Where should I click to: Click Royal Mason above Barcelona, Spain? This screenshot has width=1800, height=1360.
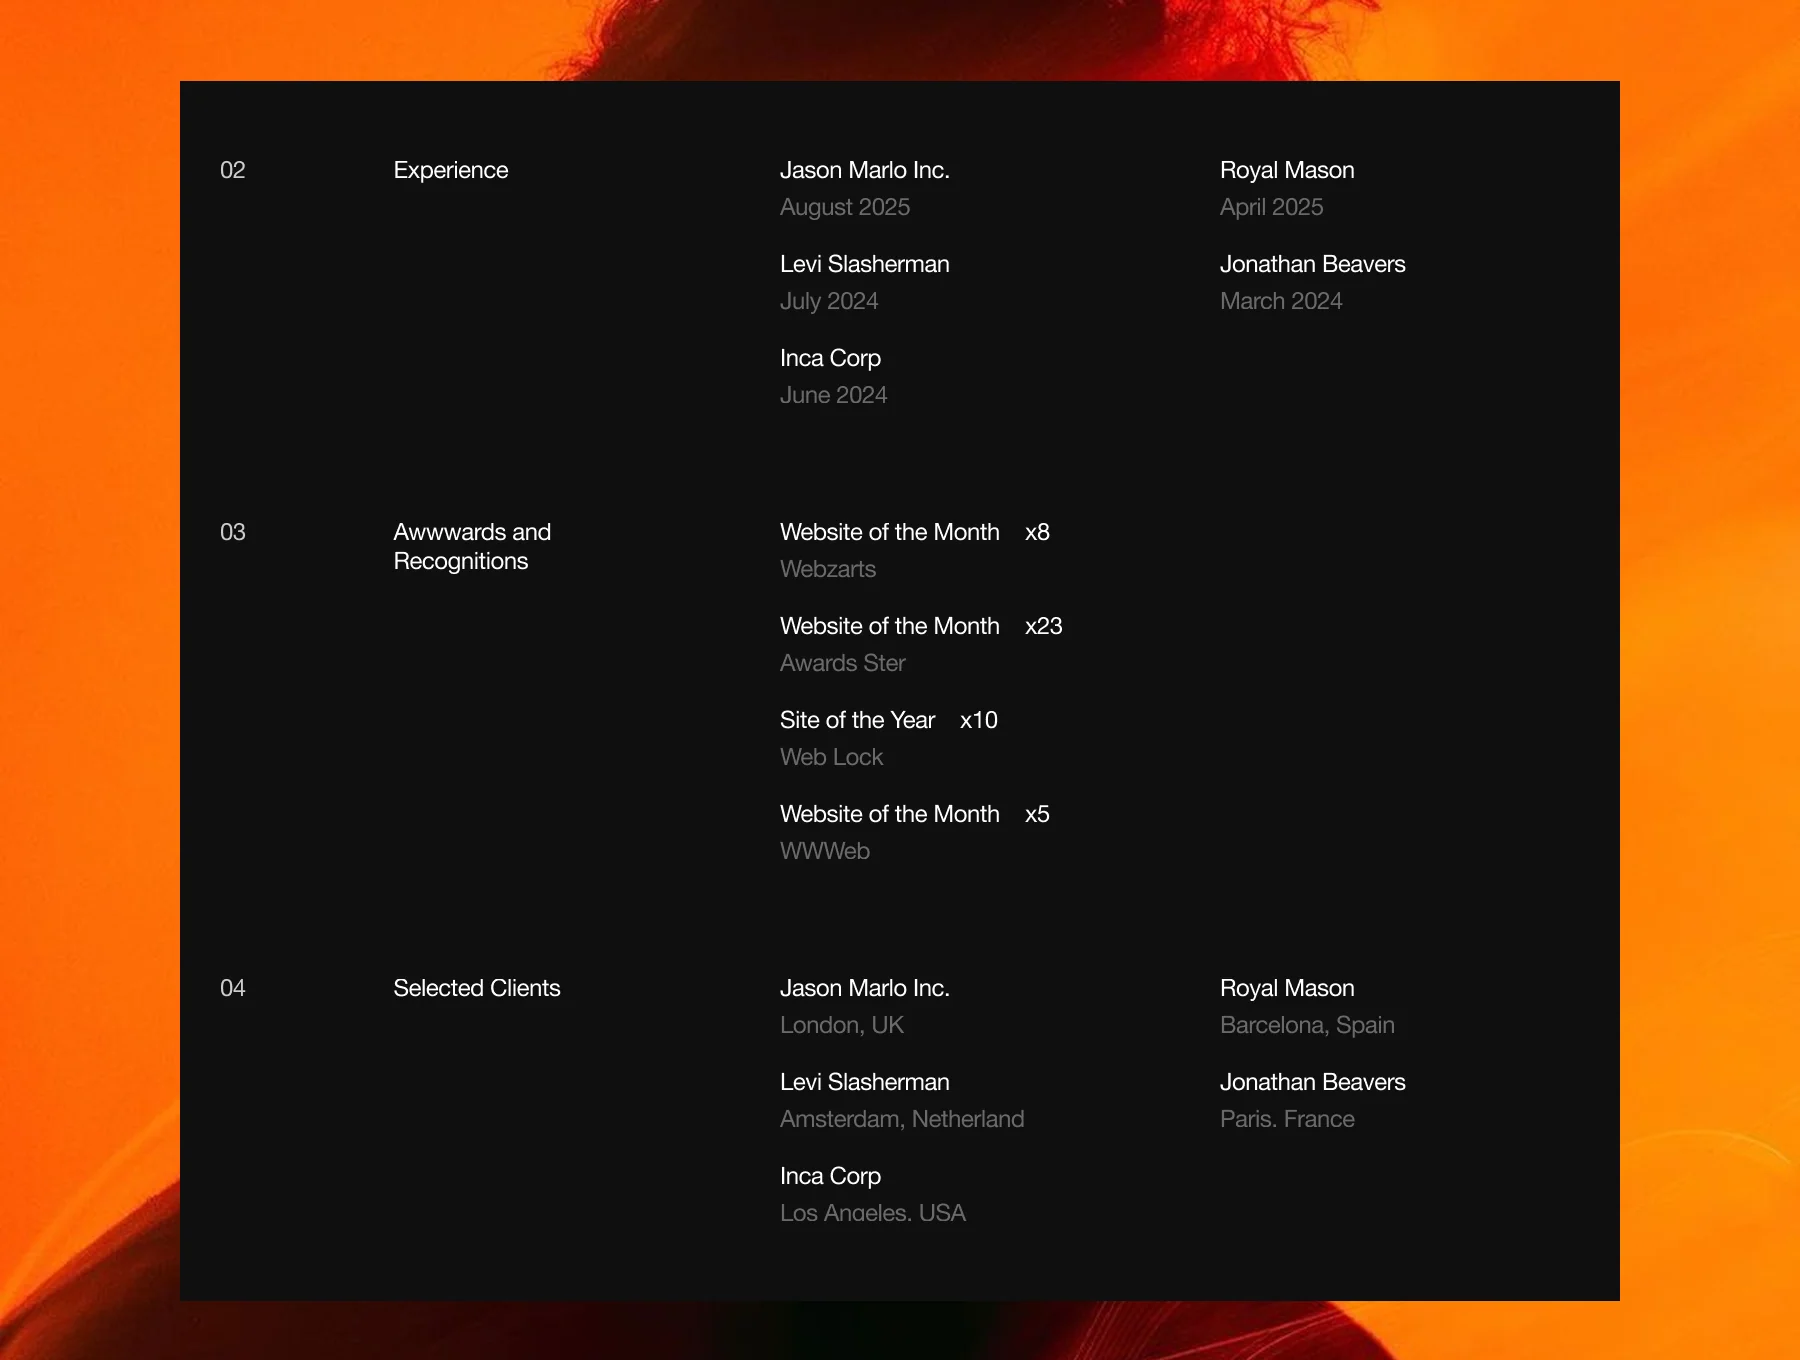tap(1287, 988)
